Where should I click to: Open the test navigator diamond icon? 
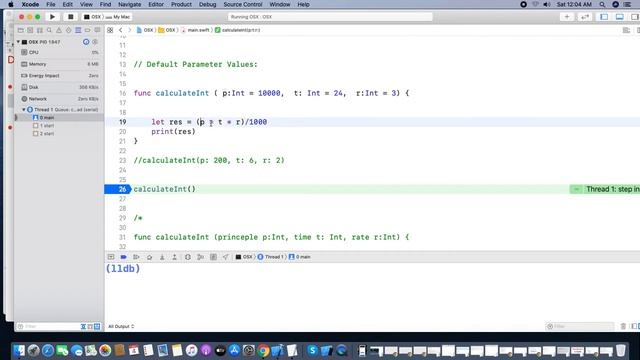point(69,30)
